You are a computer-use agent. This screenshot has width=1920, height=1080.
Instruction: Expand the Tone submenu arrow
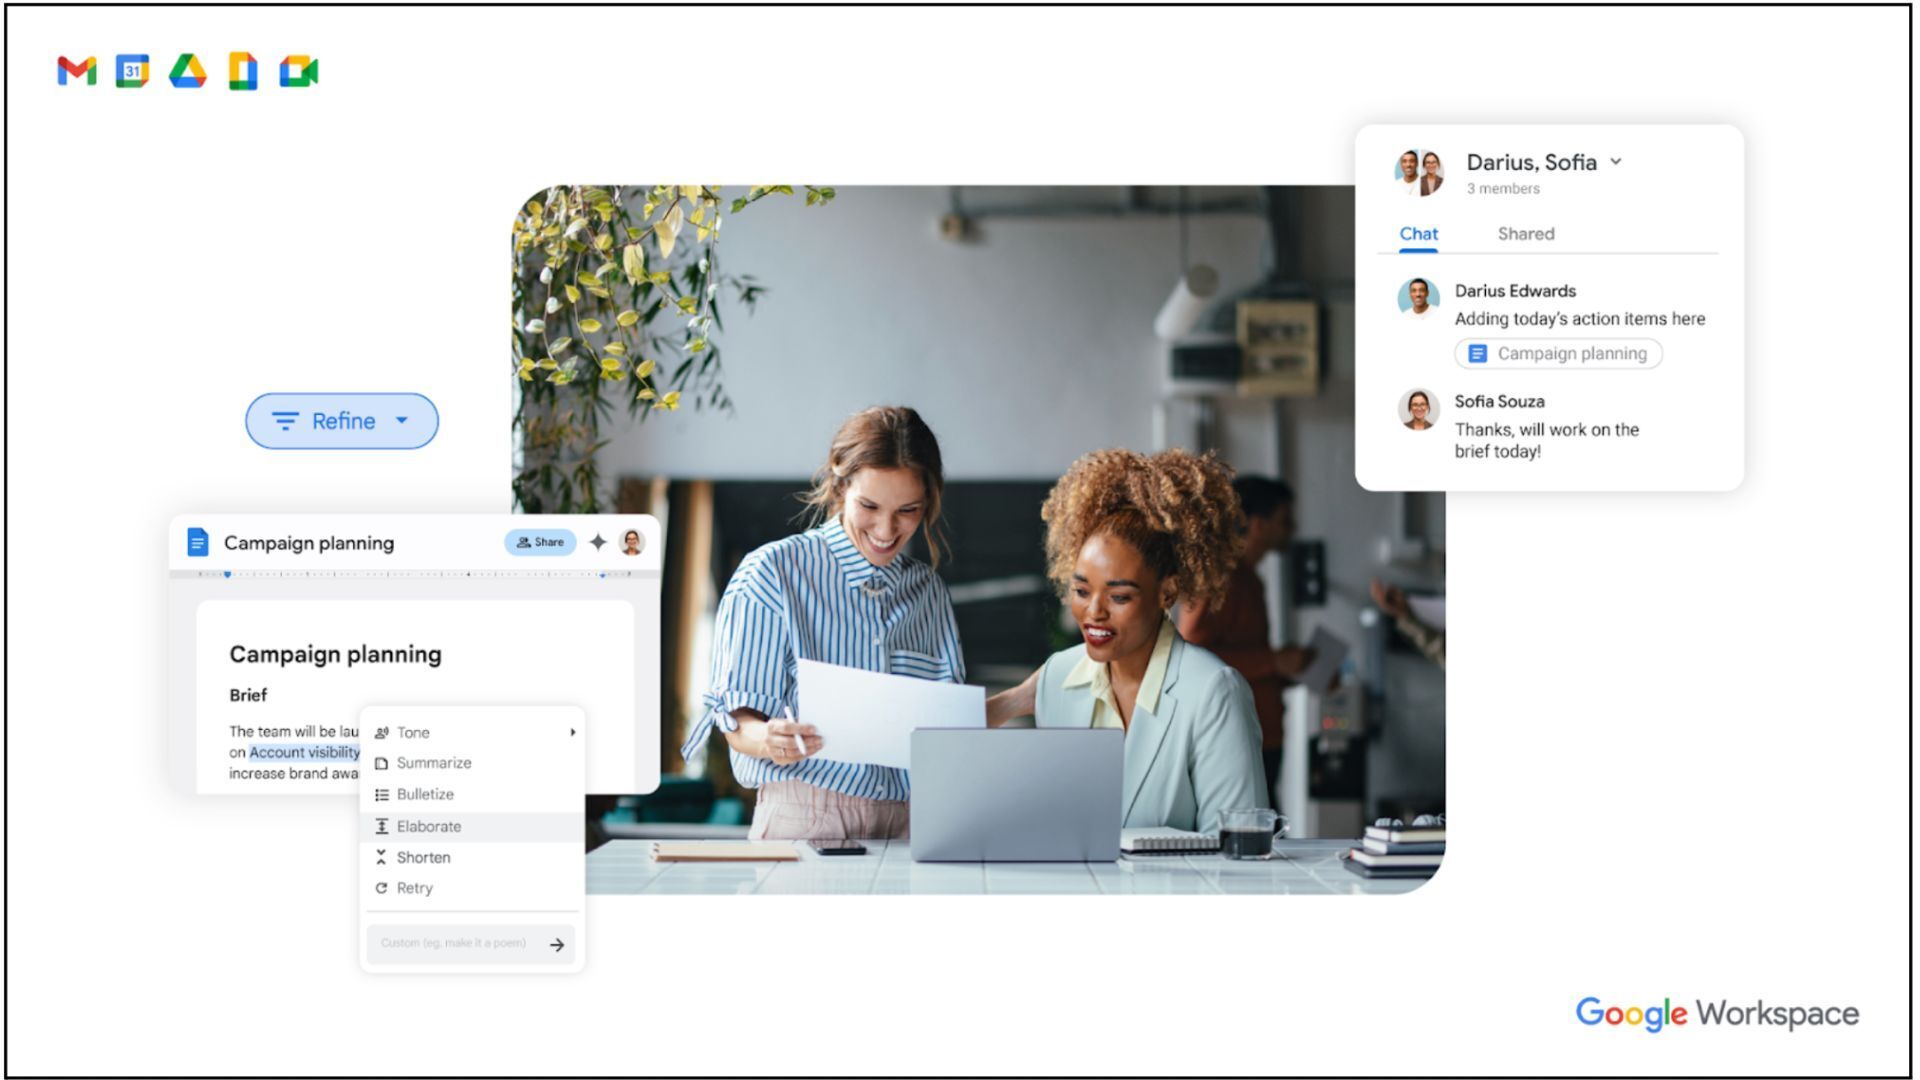coord(572,732)
